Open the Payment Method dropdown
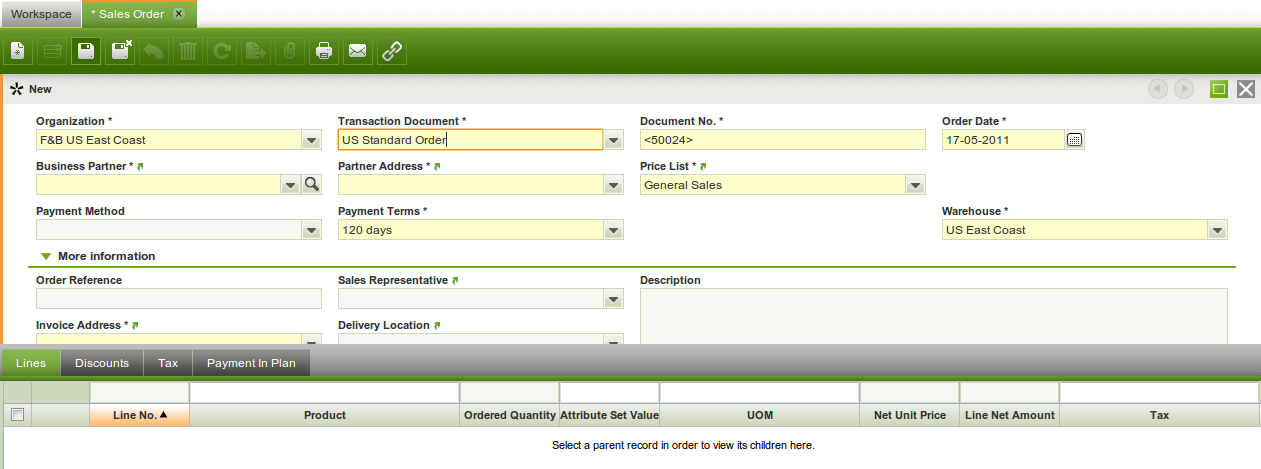Viewport: 1261px width, 469px height. tap(311, 230)
